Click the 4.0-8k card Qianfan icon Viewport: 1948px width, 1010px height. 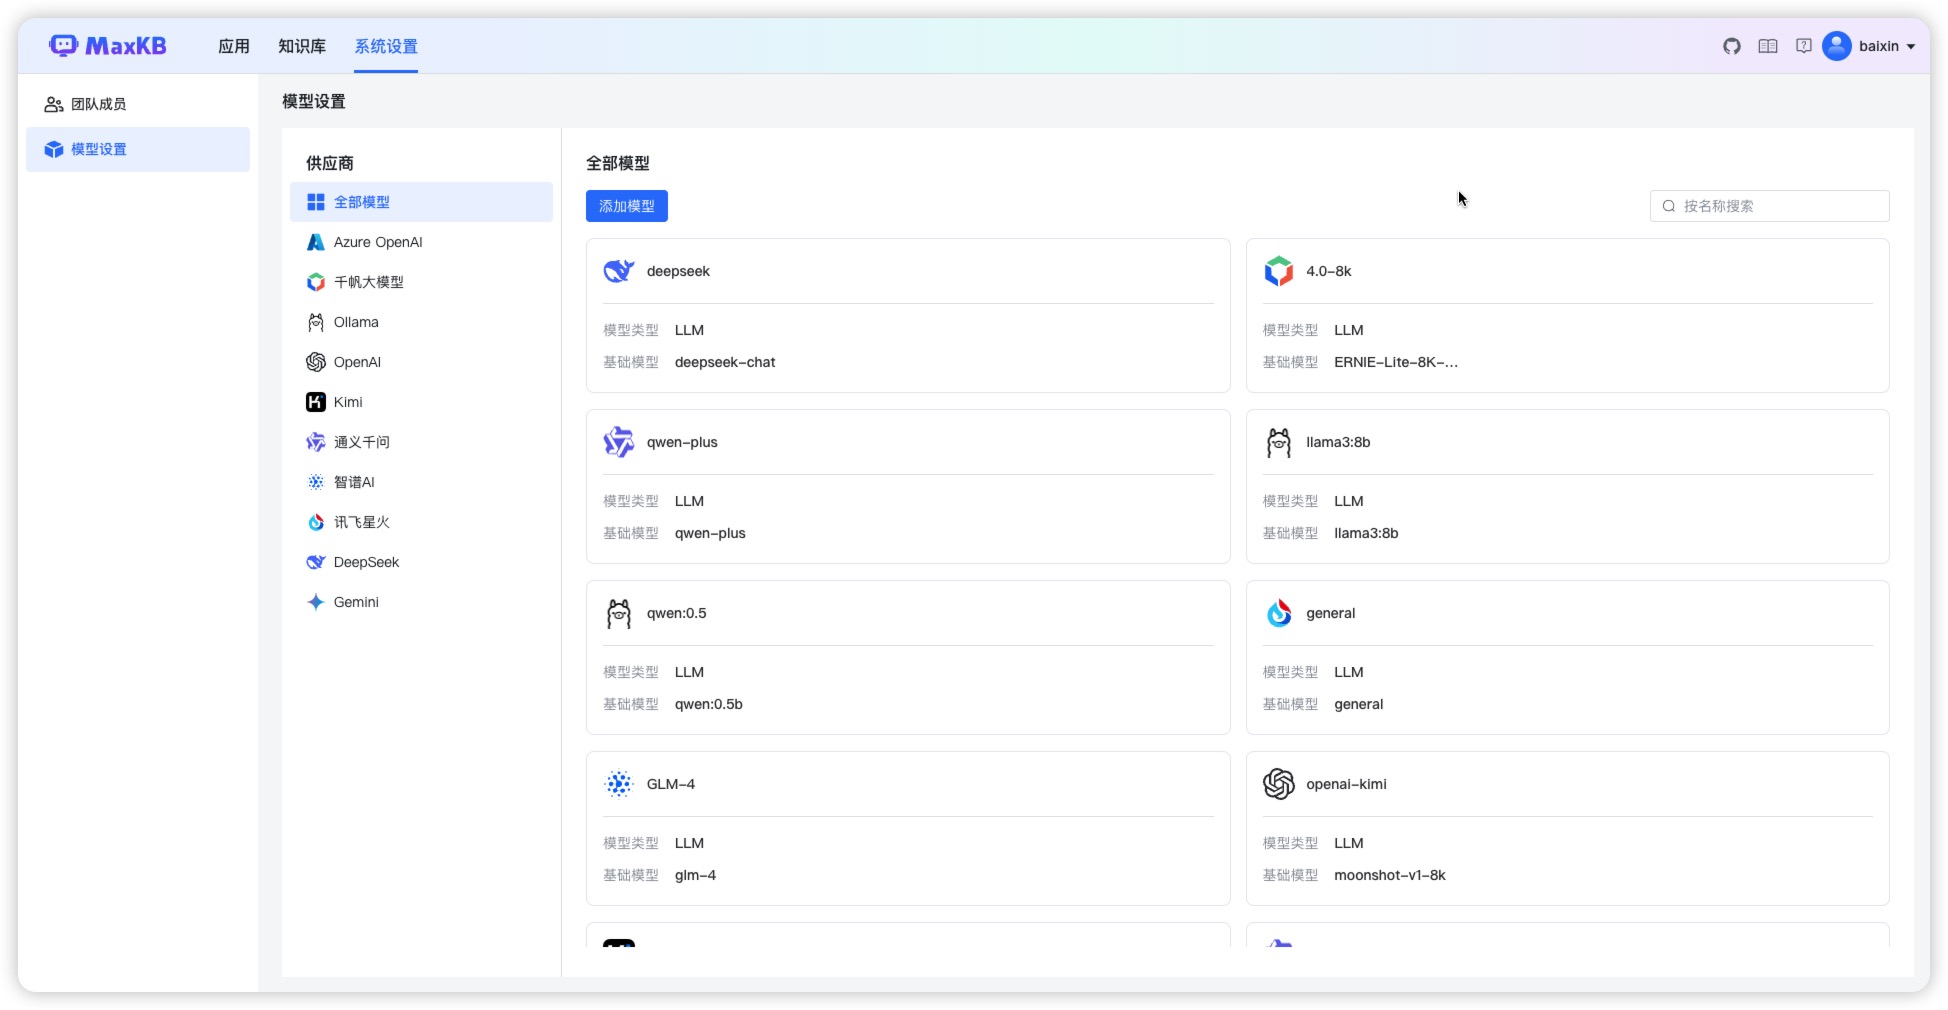tap(1279, 271)
